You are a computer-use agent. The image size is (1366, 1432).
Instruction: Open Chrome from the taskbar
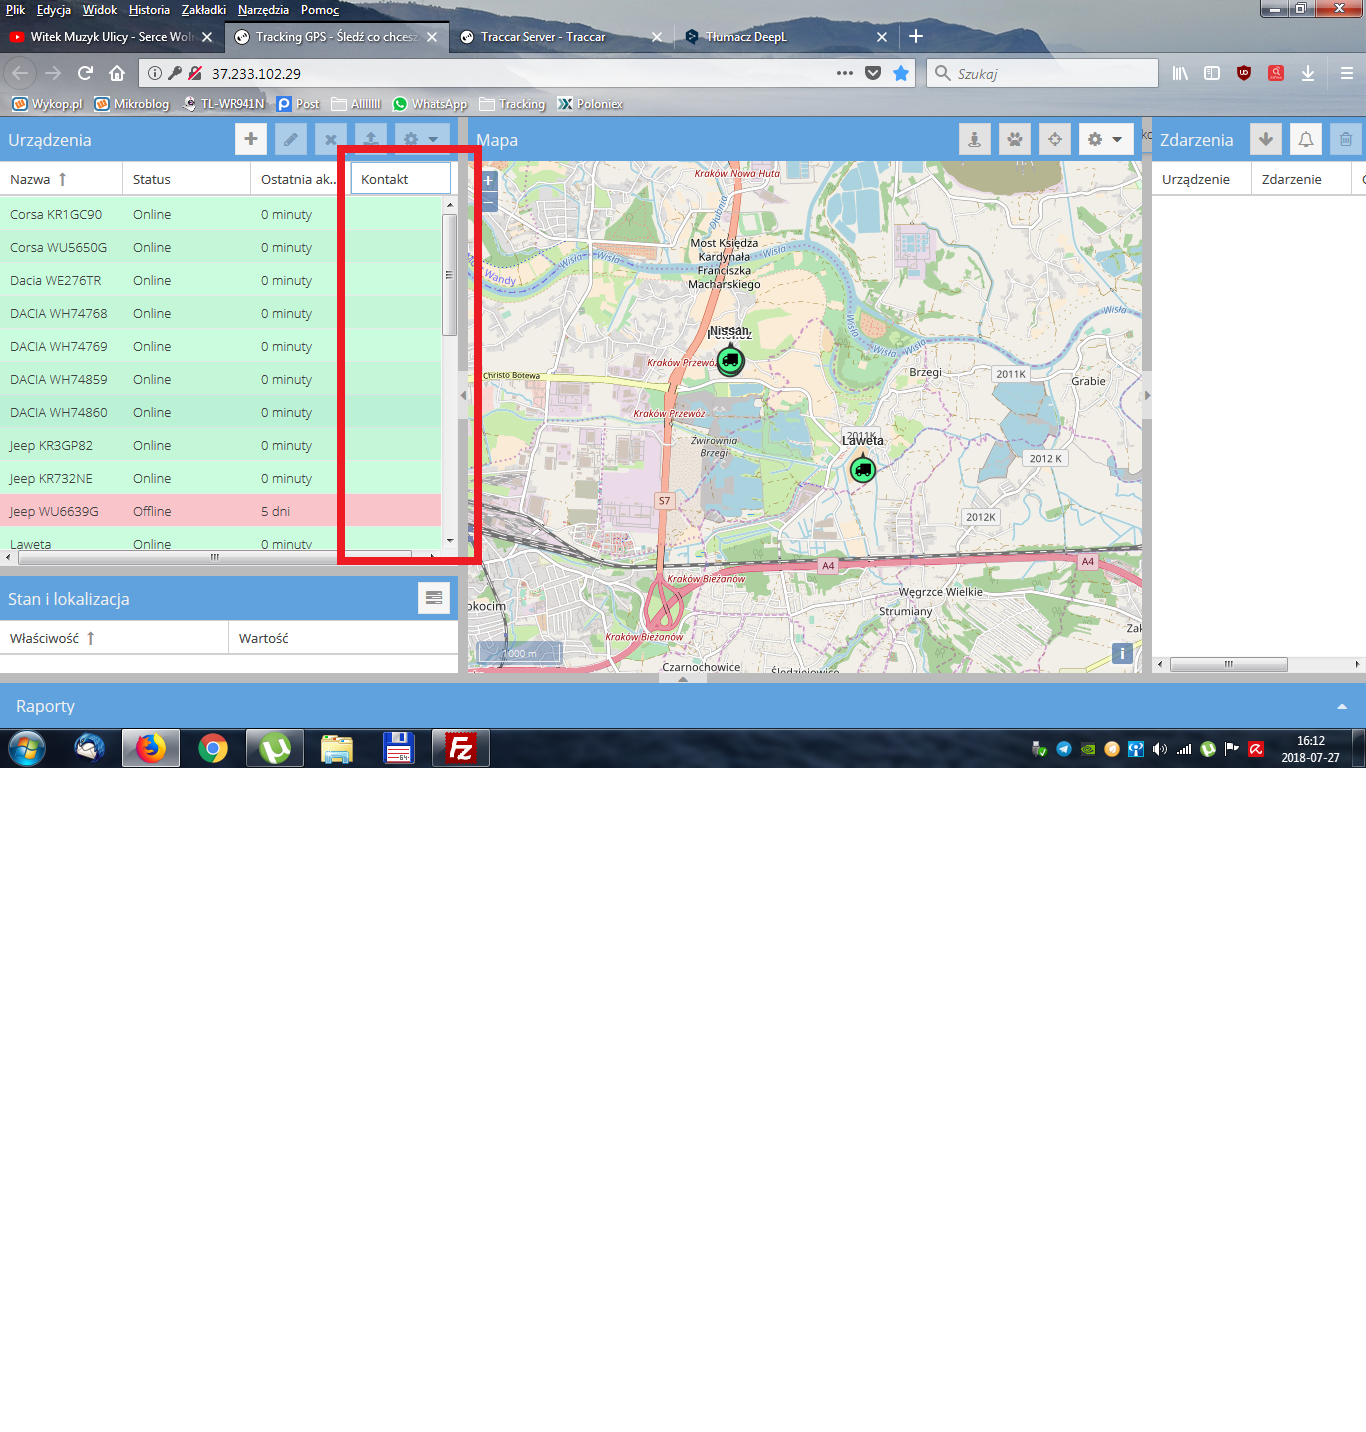pos(213,748)
